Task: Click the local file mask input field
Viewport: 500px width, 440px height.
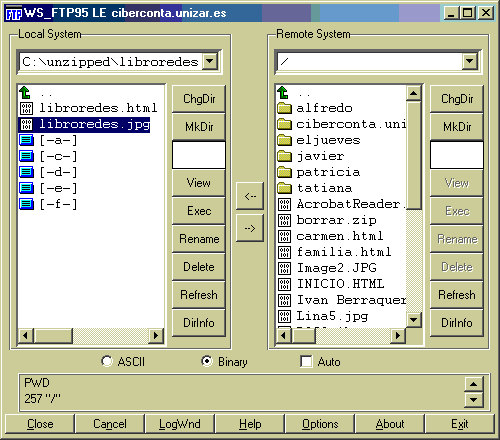Action: pyautogui.click(x=199, y=155)
